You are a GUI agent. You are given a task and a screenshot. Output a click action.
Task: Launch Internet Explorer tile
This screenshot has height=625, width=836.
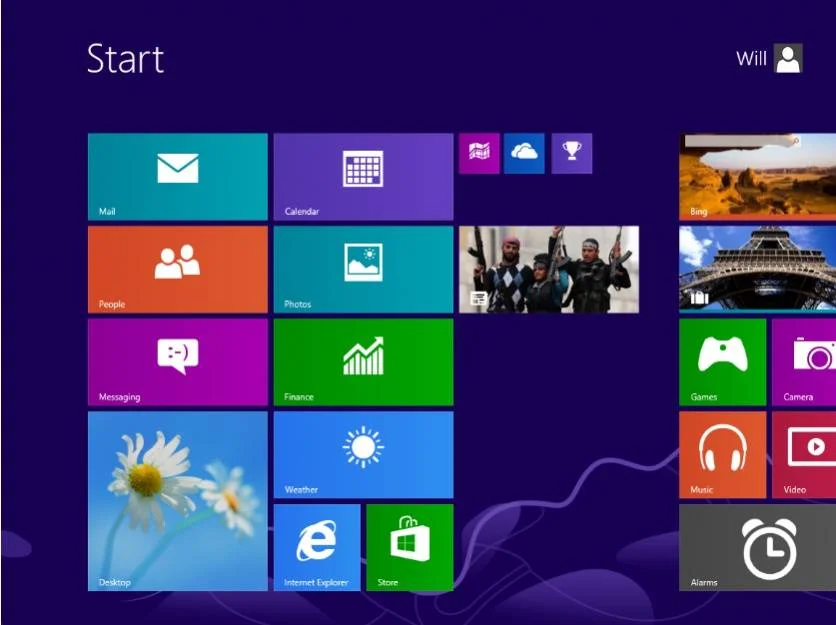pyautogui.click(x=317, y=547)
